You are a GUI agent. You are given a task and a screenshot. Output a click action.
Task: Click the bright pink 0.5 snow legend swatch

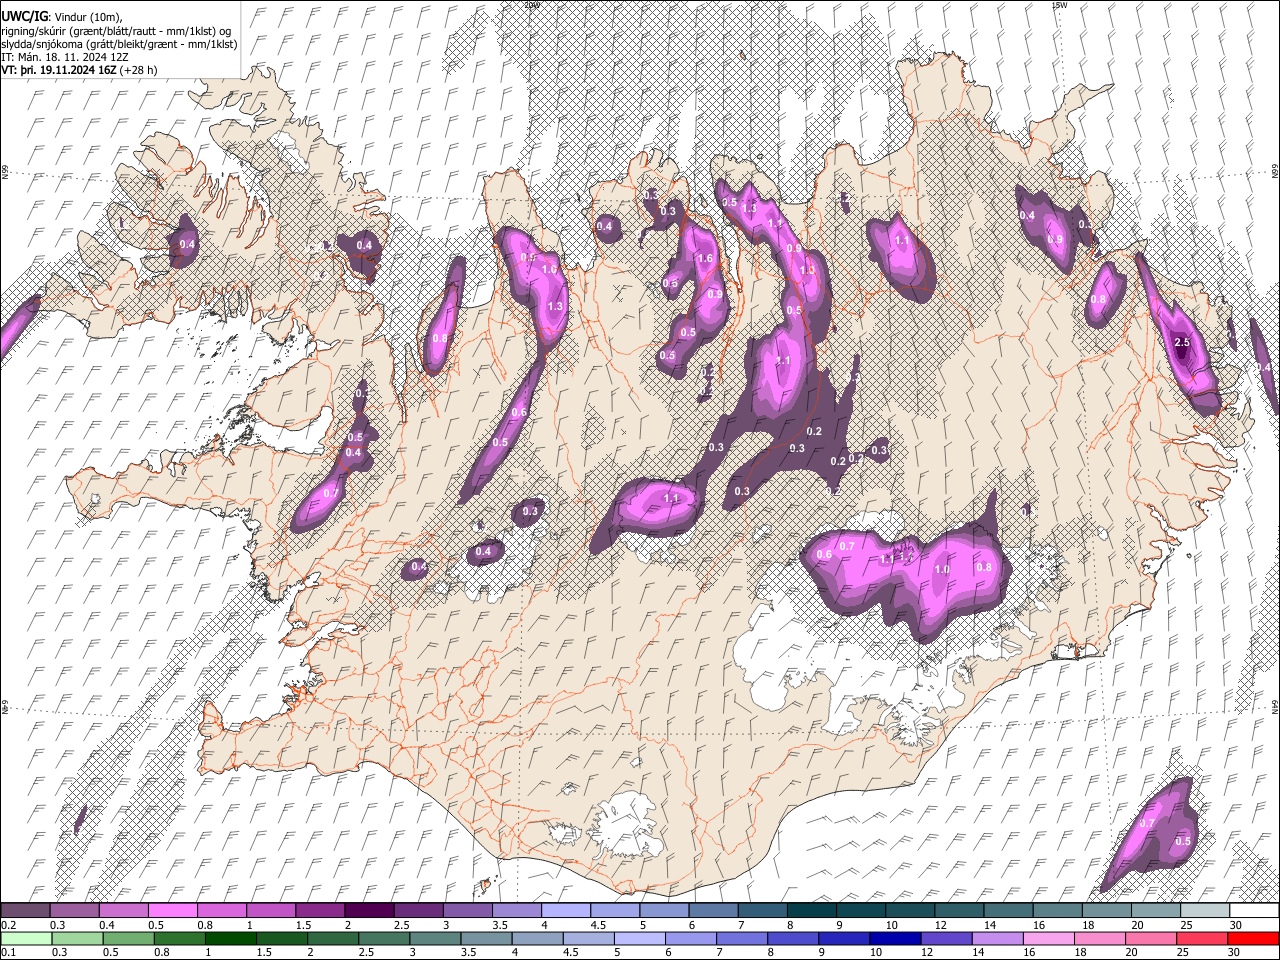click(x=172, y=911)
